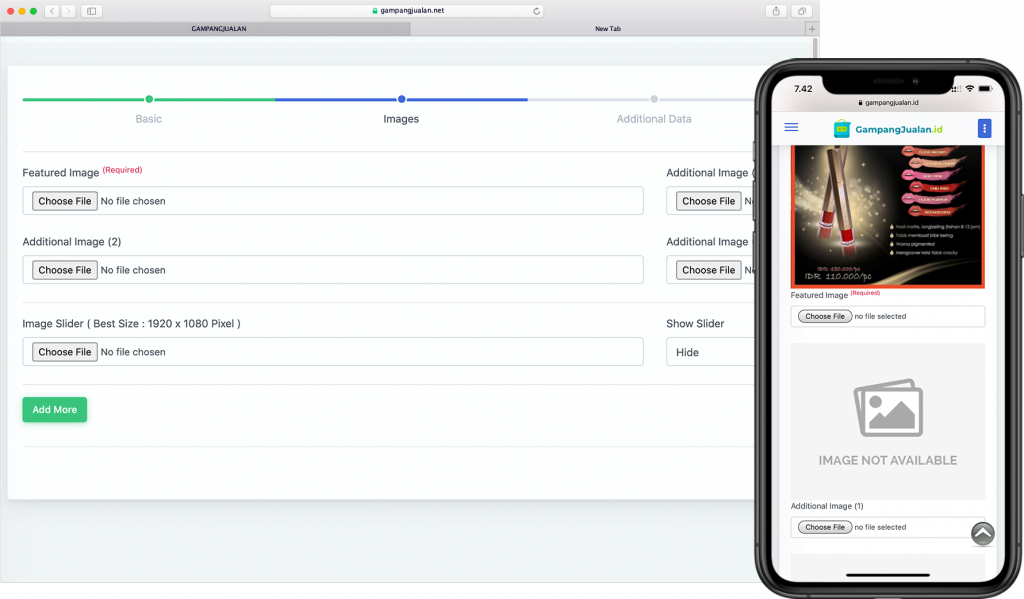1024x599 pixels.
Task: Switch to the GAMPANGJUALAN browser tab
Action: pos(218,29)
